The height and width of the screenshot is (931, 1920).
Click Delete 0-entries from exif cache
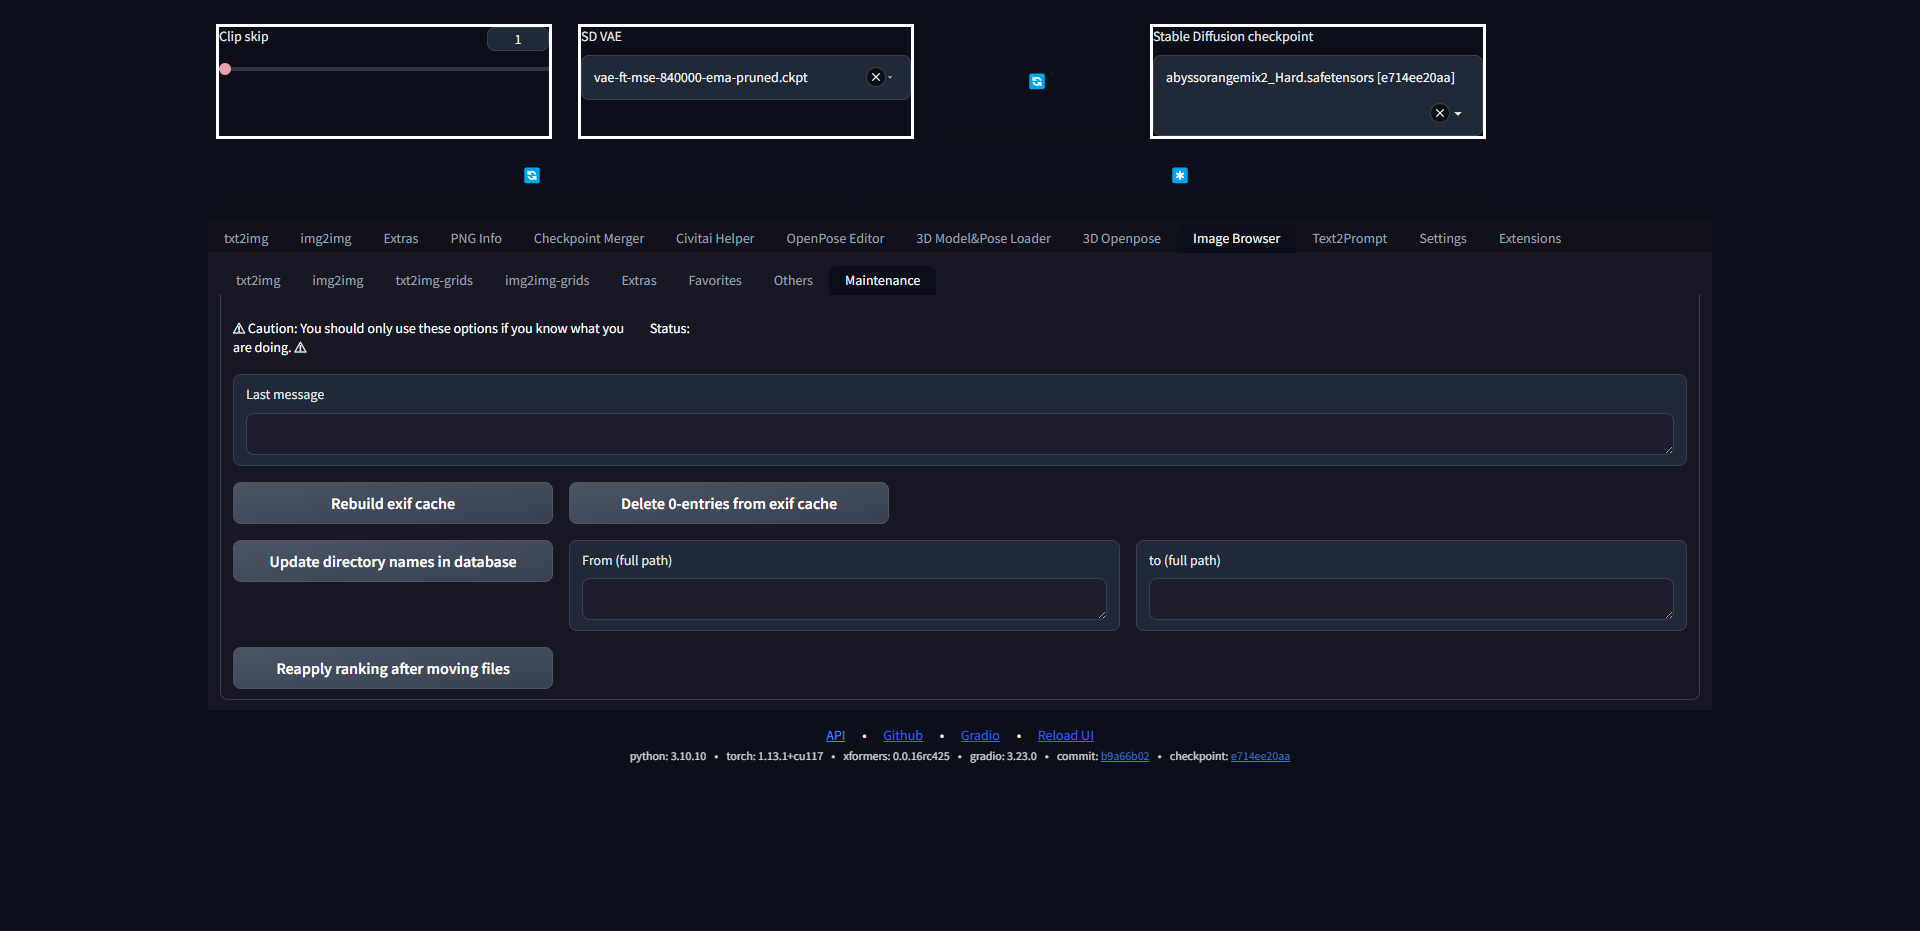tap(728, 503)
